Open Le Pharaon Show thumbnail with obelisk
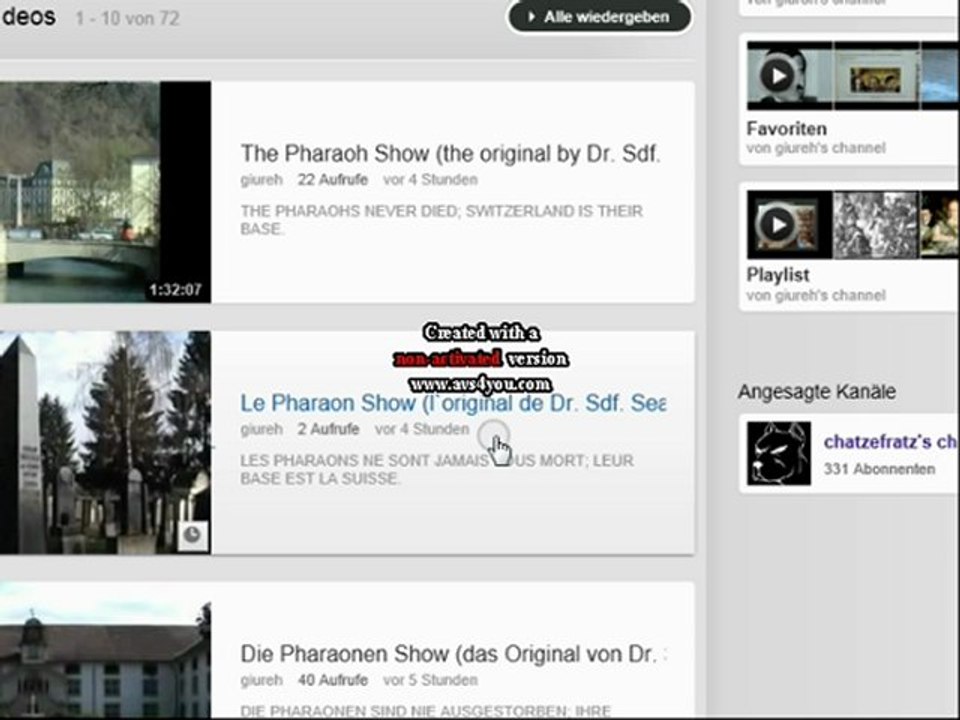Image resolution: width=960 pixels, height=720 pixels. click(x=105, y=443)
